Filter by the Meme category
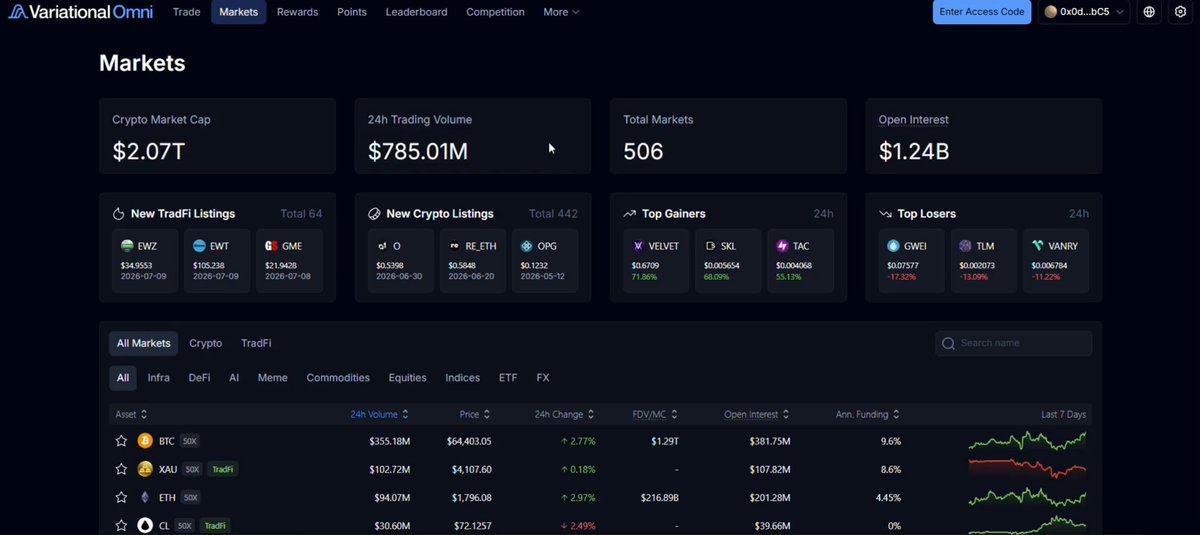The width and height of the screenshot is (1200, 535). (x=273, y=378)
